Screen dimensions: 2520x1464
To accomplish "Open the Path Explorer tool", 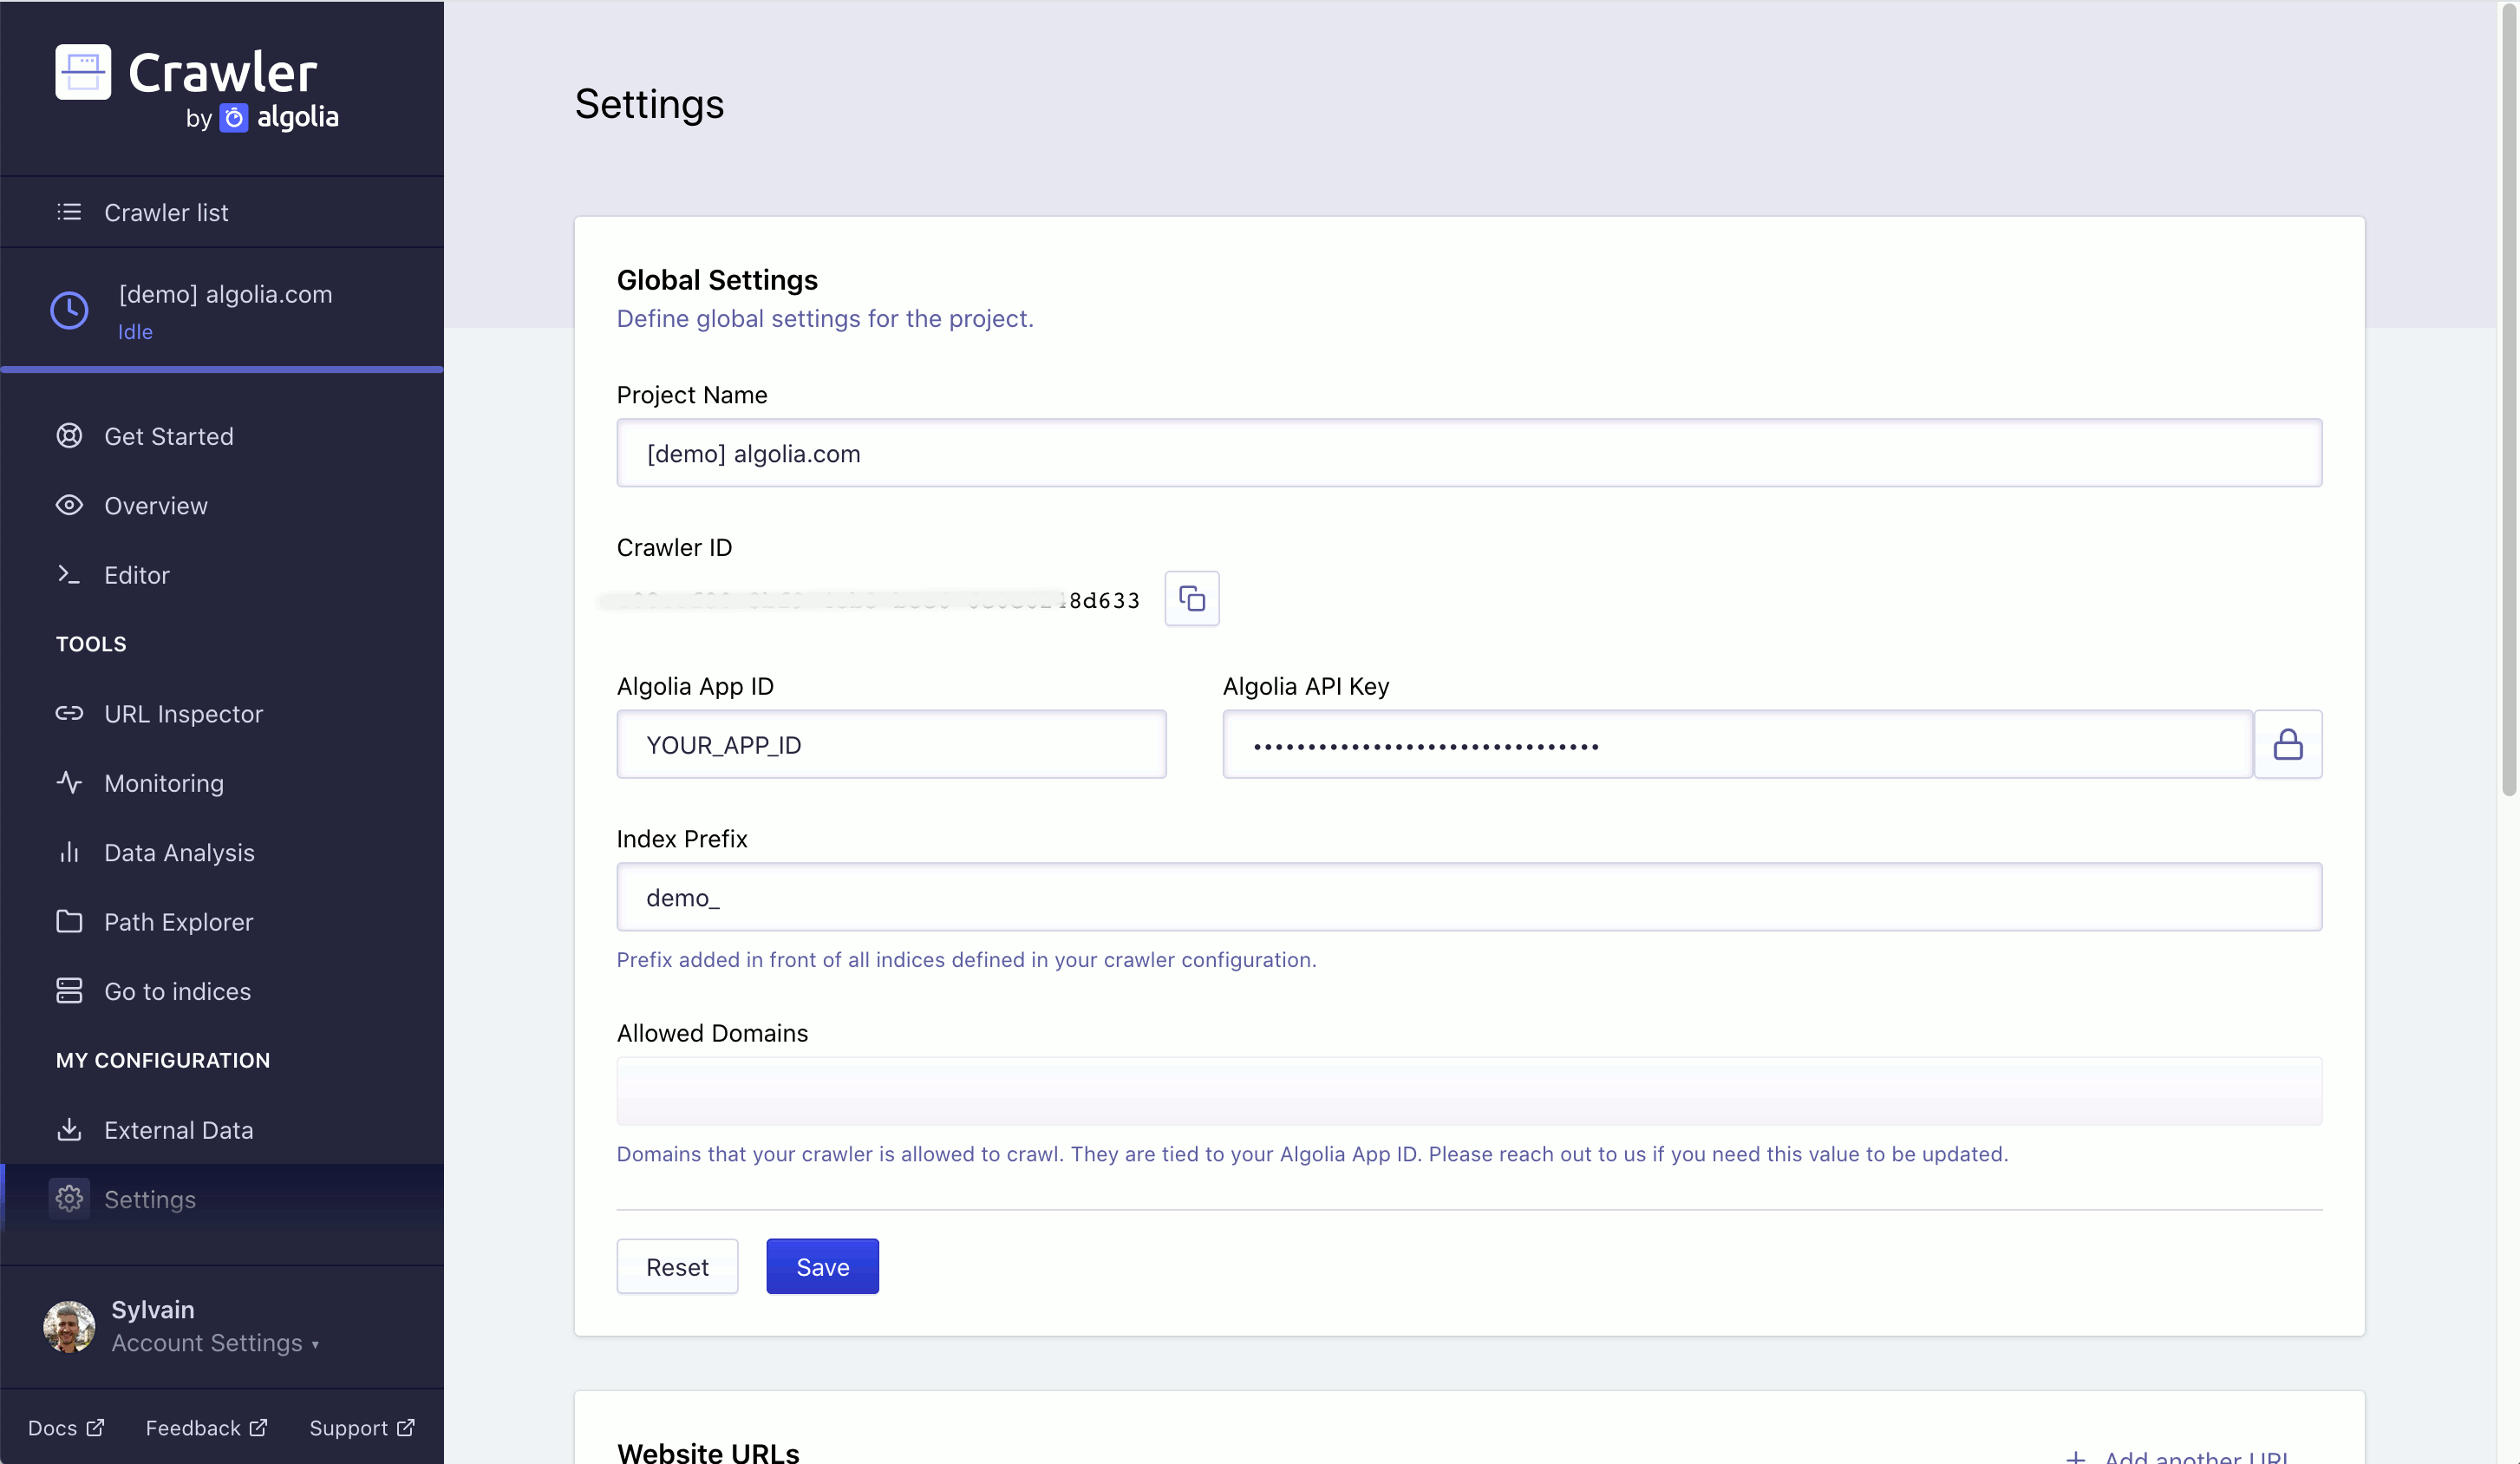I will coord(178,922).
